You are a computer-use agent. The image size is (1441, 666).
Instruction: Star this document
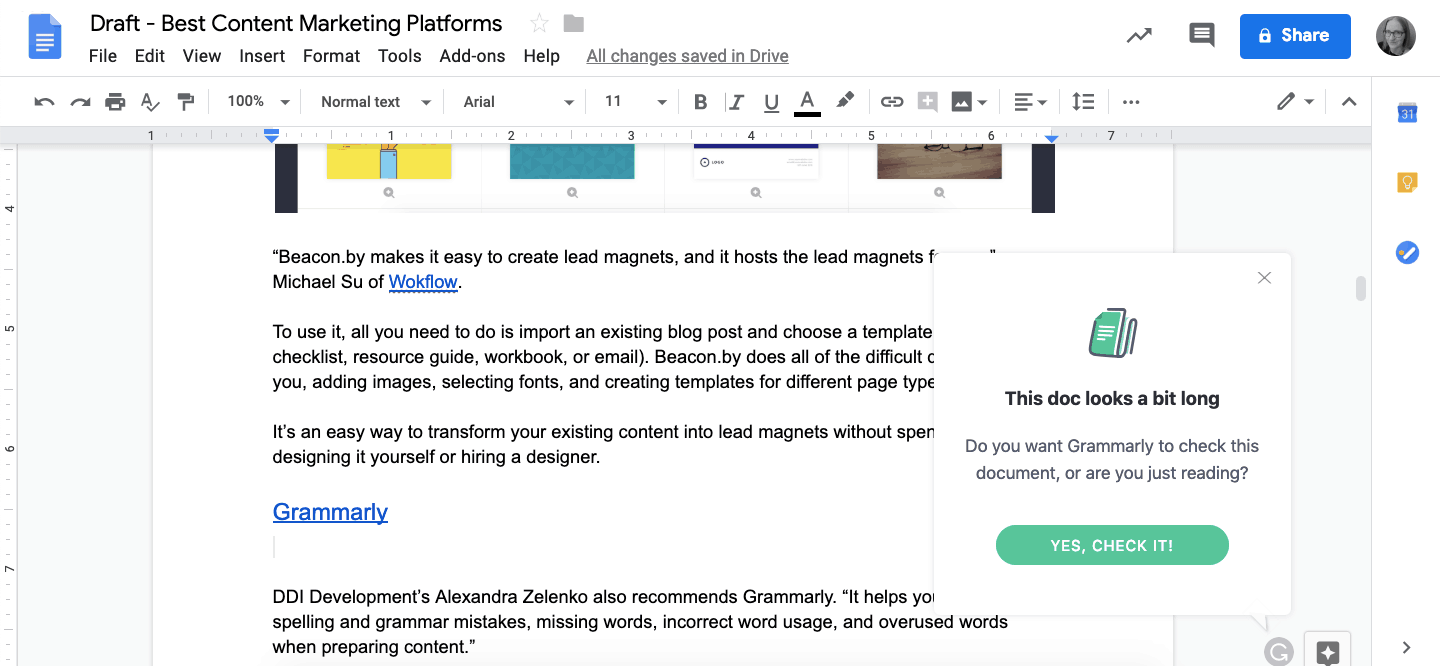(x=539, y=24)
